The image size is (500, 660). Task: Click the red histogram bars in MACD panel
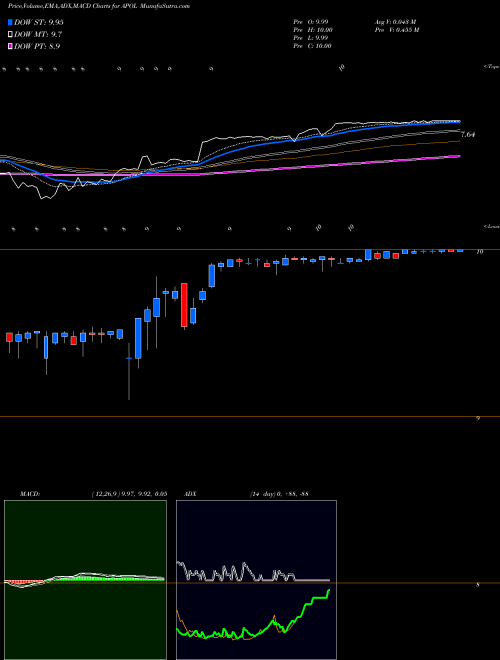click(25, 582)
